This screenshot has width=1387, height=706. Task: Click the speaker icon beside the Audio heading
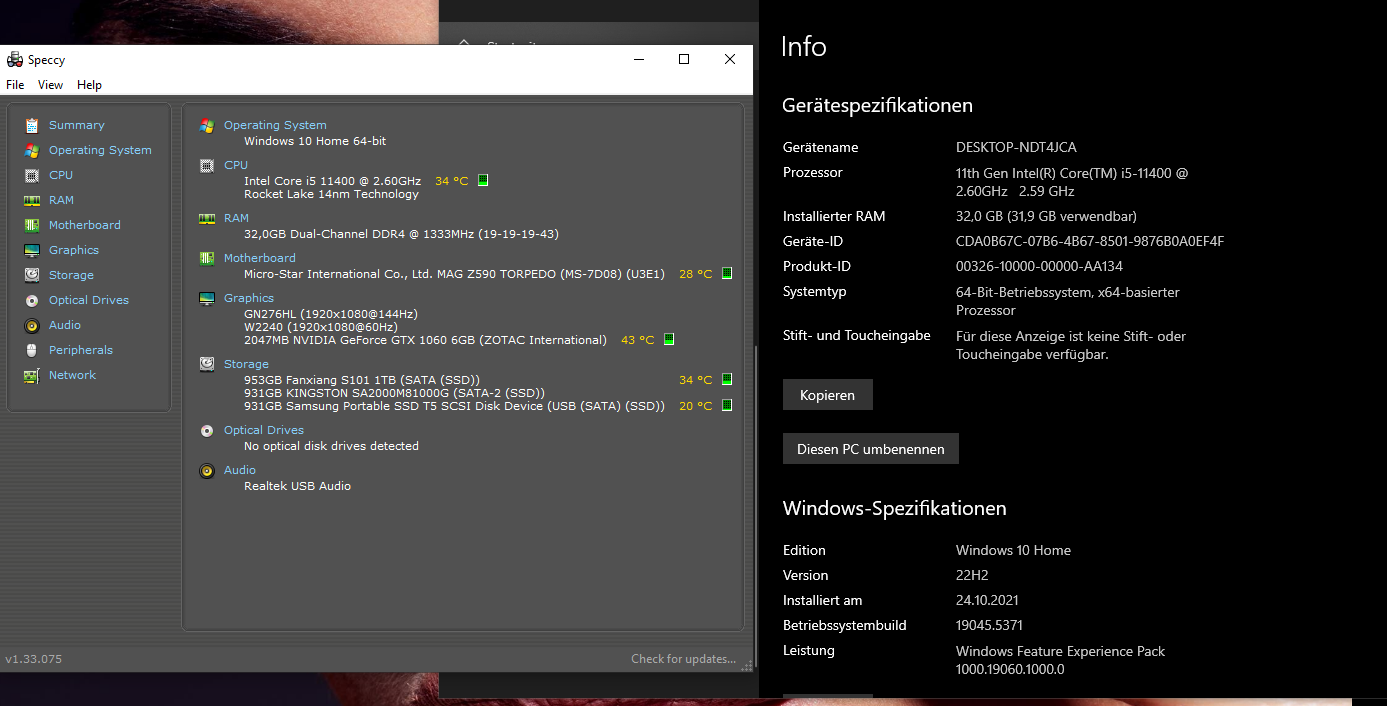pos(207,470)
